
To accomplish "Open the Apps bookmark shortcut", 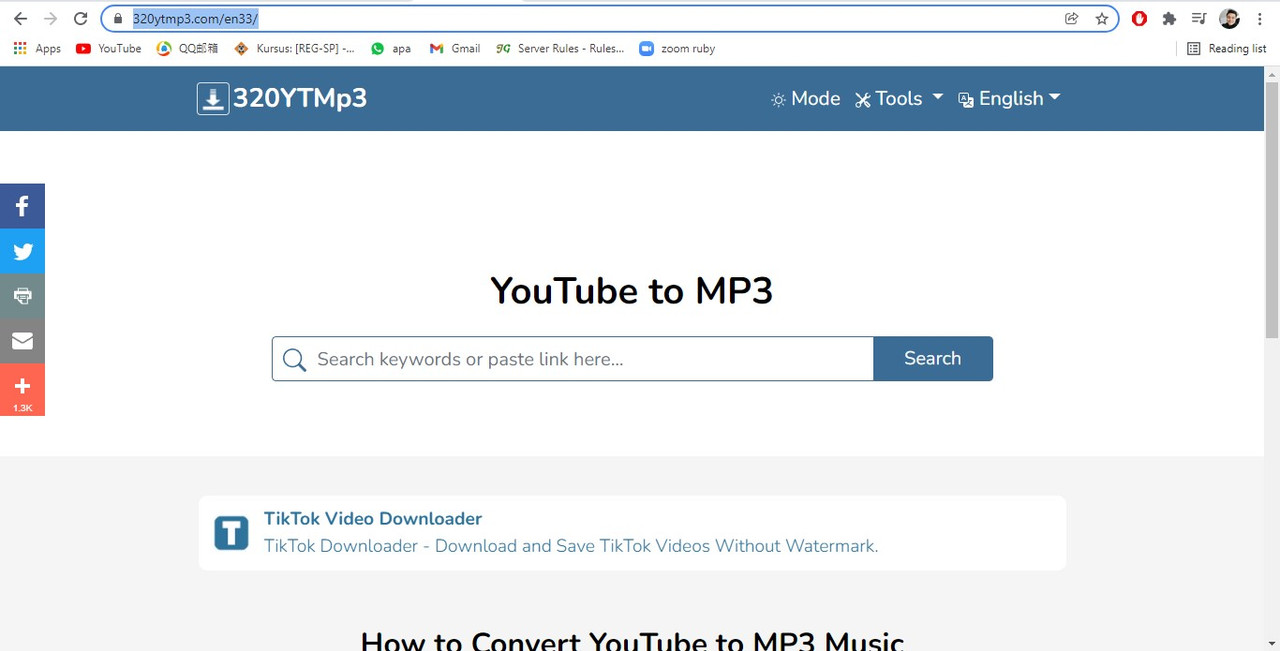I will 37,48.
